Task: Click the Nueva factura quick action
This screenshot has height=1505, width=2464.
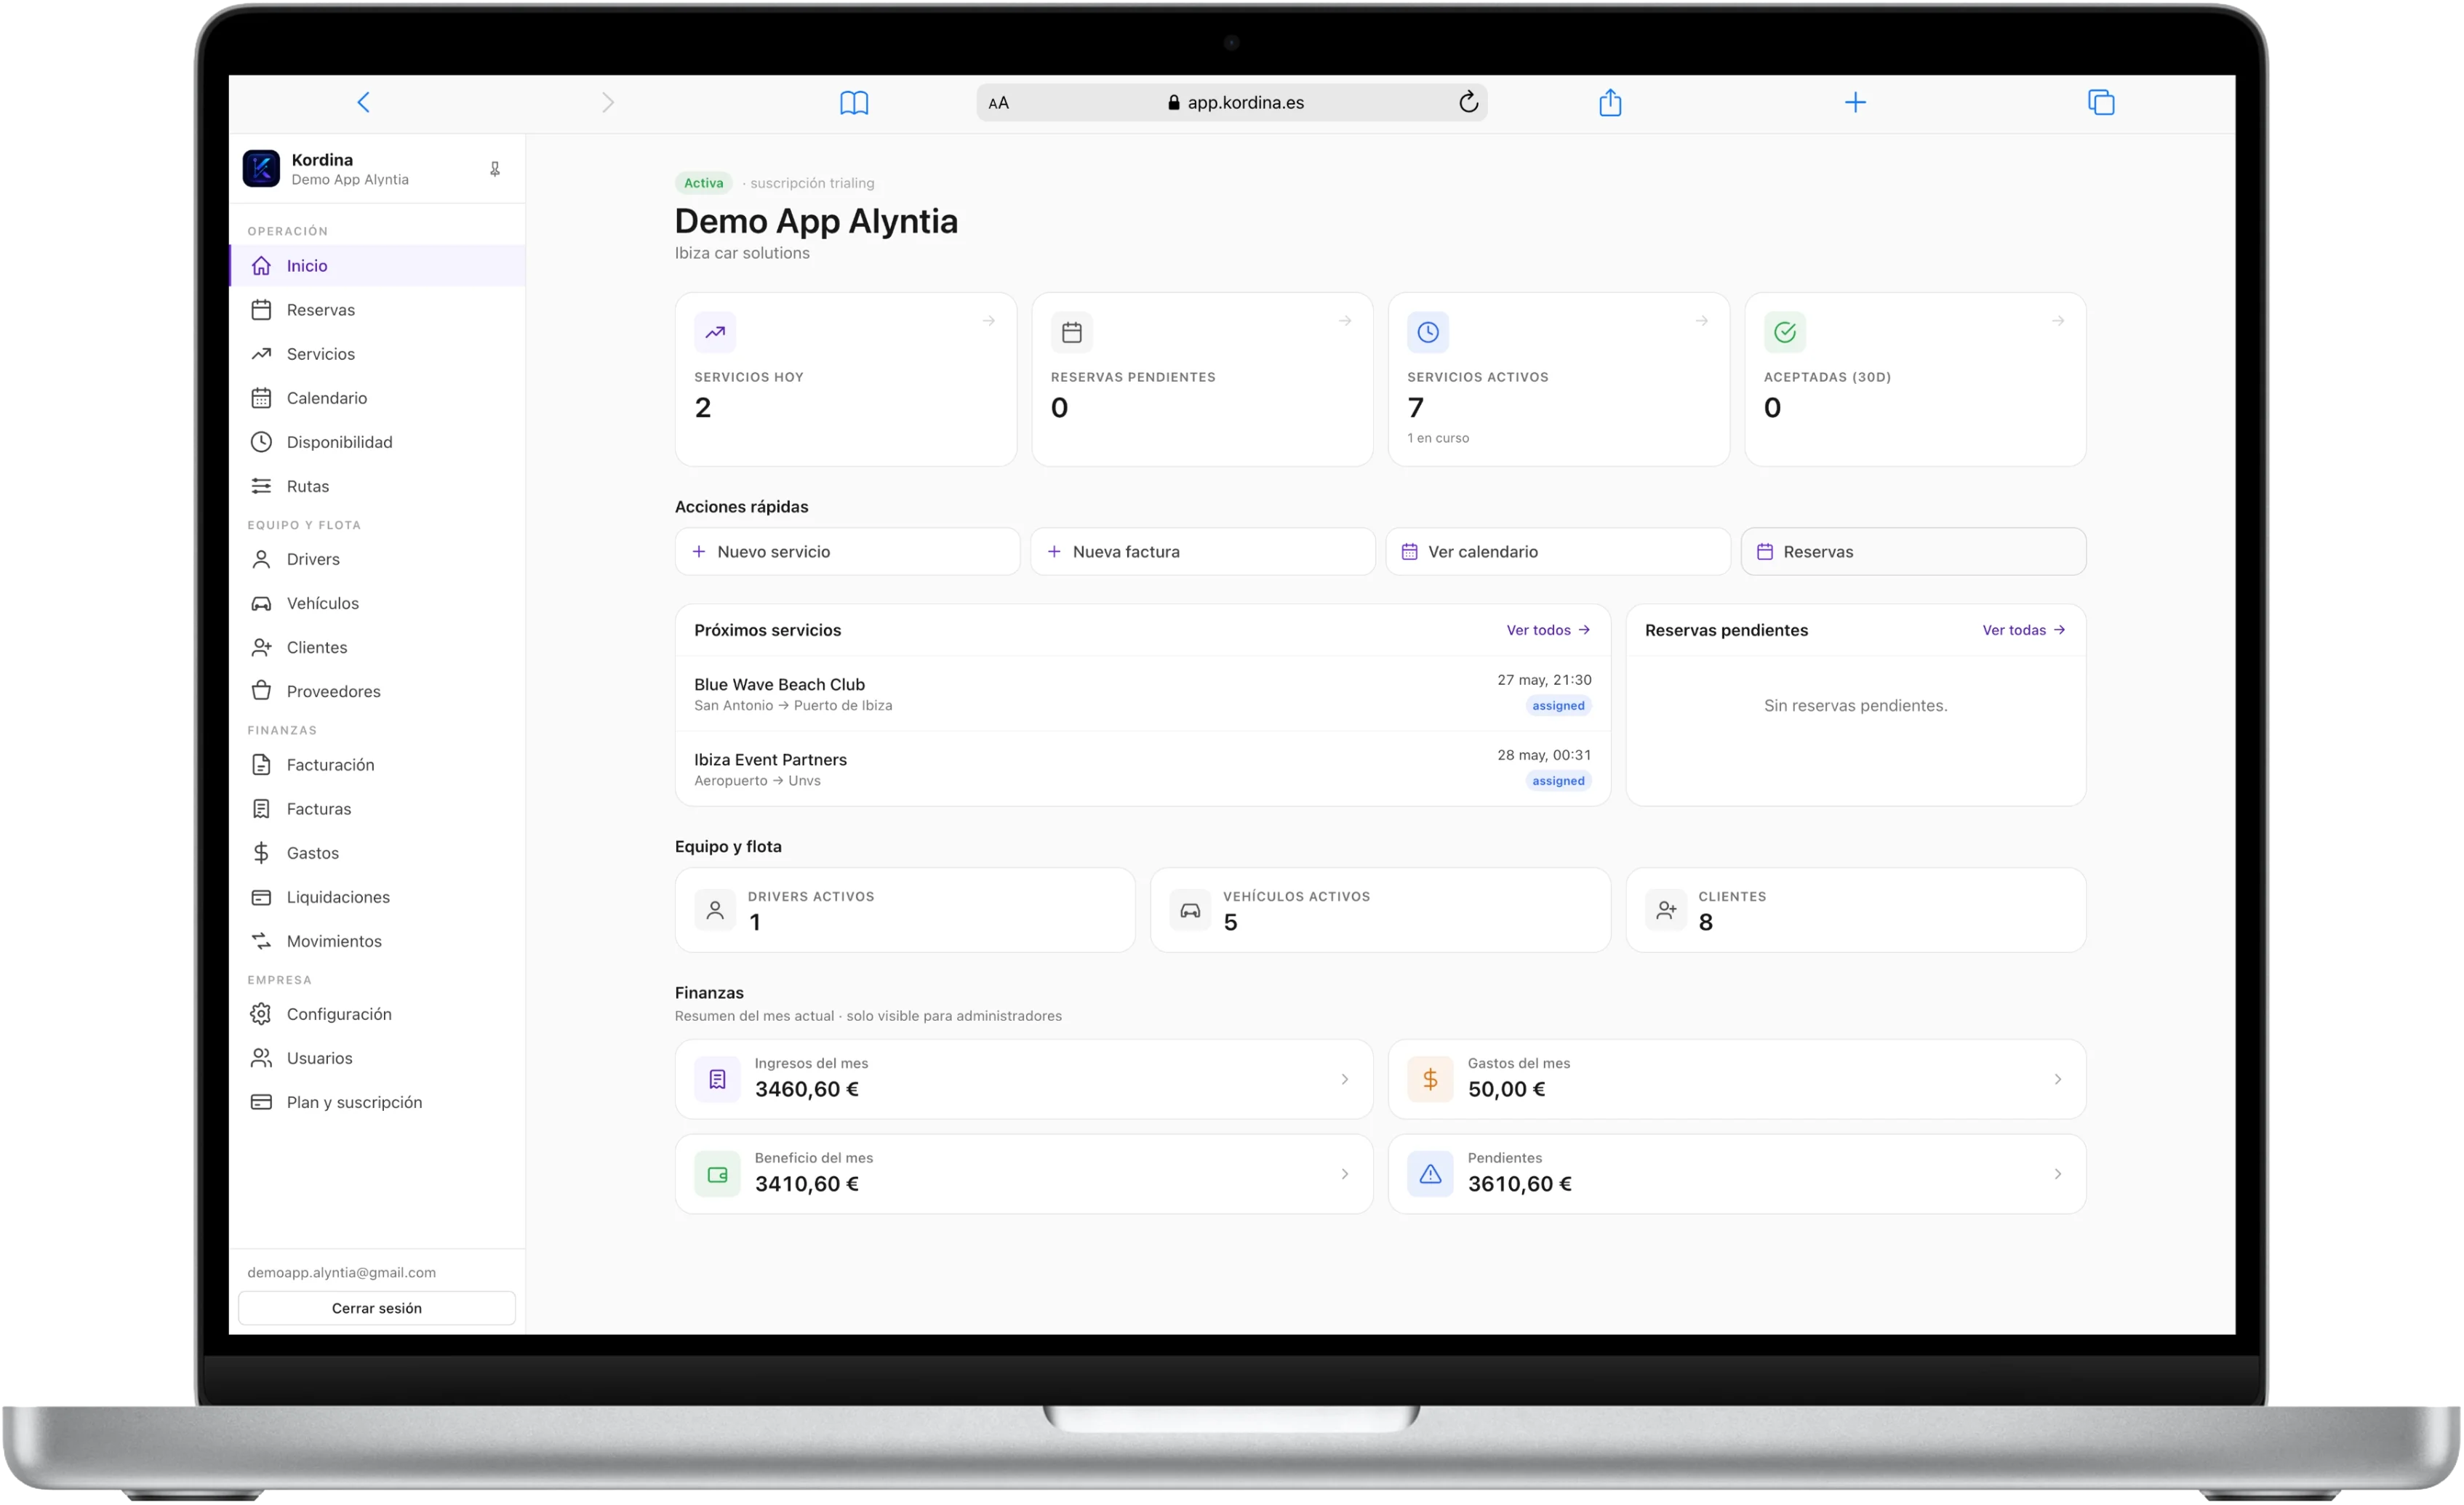Action: point(1203,552)
